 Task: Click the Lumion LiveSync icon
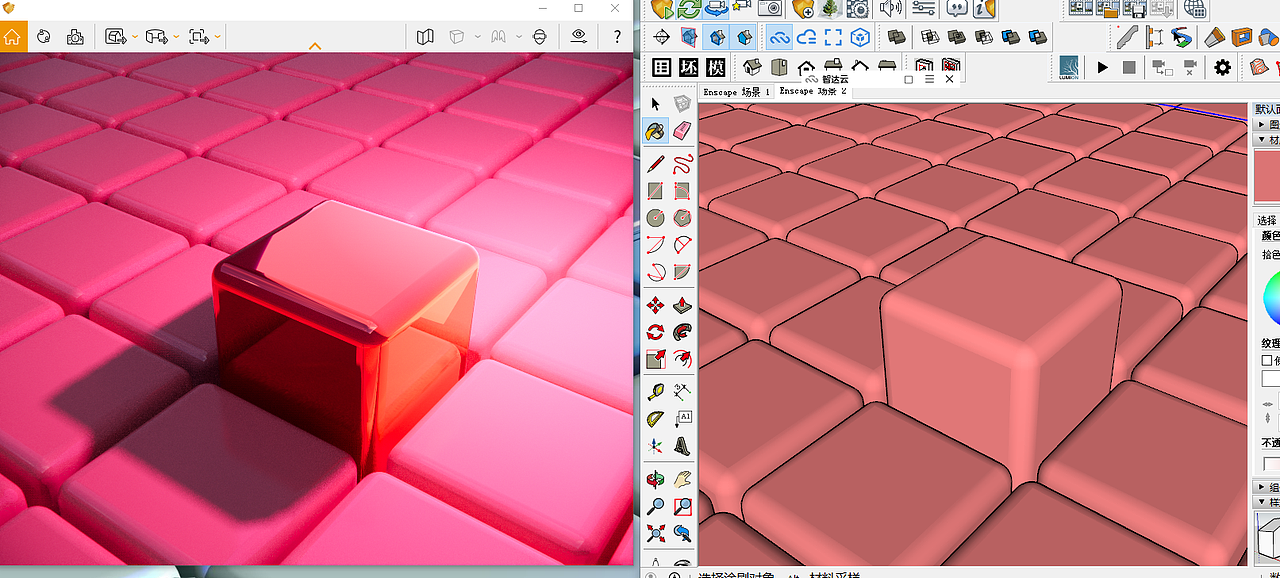[1067, 67]
